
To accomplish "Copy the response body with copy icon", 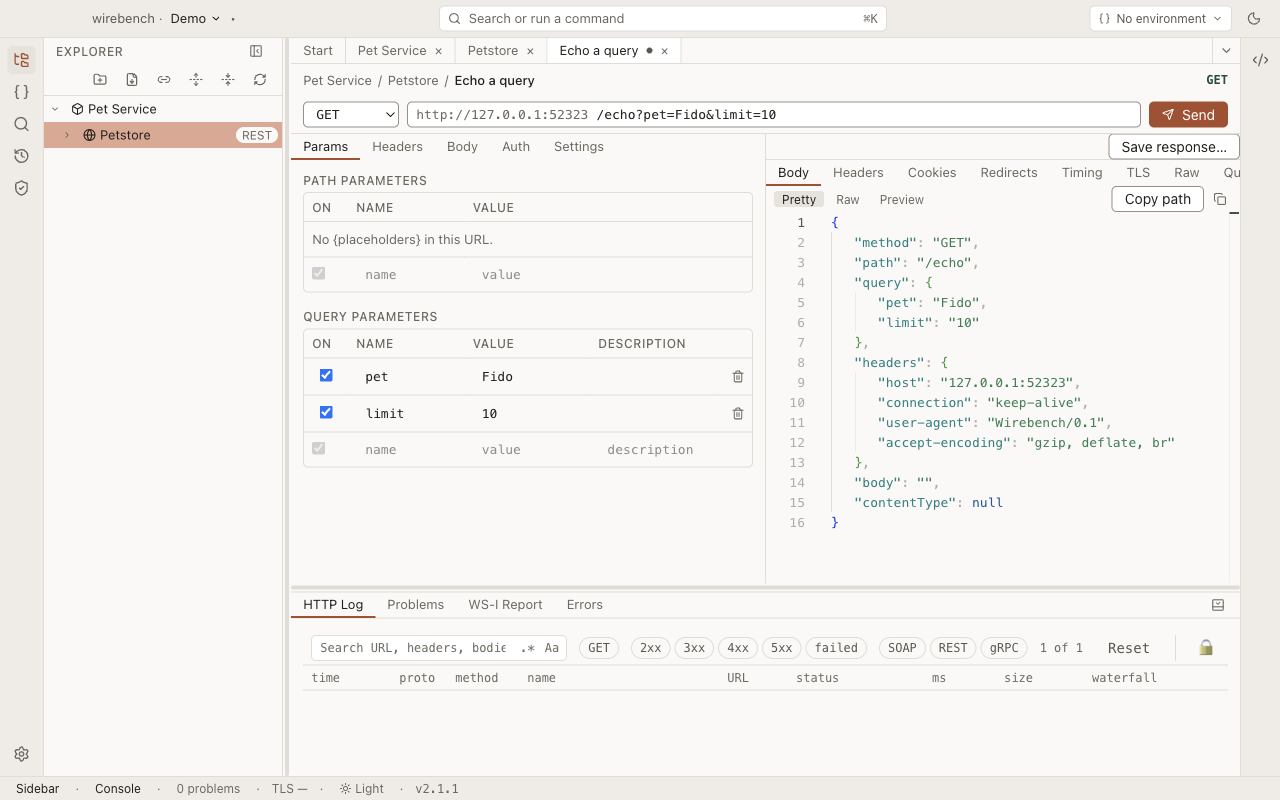I will [x=1220, y=199].
